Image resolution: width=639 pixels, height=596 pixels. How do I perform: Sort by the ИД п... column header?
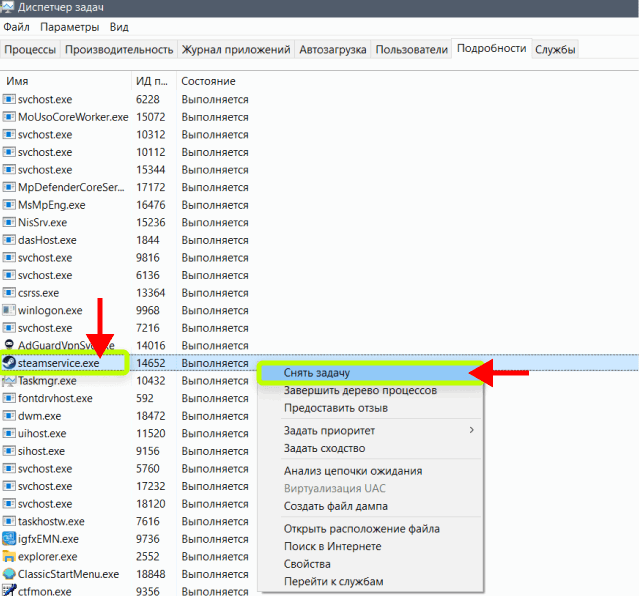tap(154, 81)
